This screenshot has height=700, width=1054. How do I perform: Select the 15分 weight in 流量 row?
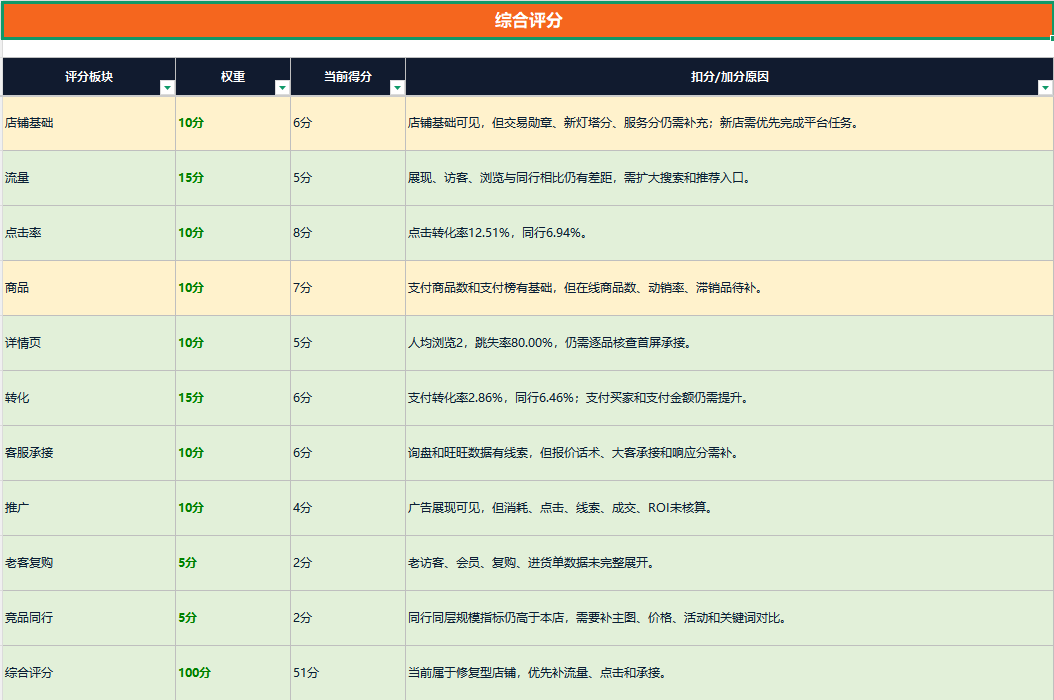[x=233, y=178]
